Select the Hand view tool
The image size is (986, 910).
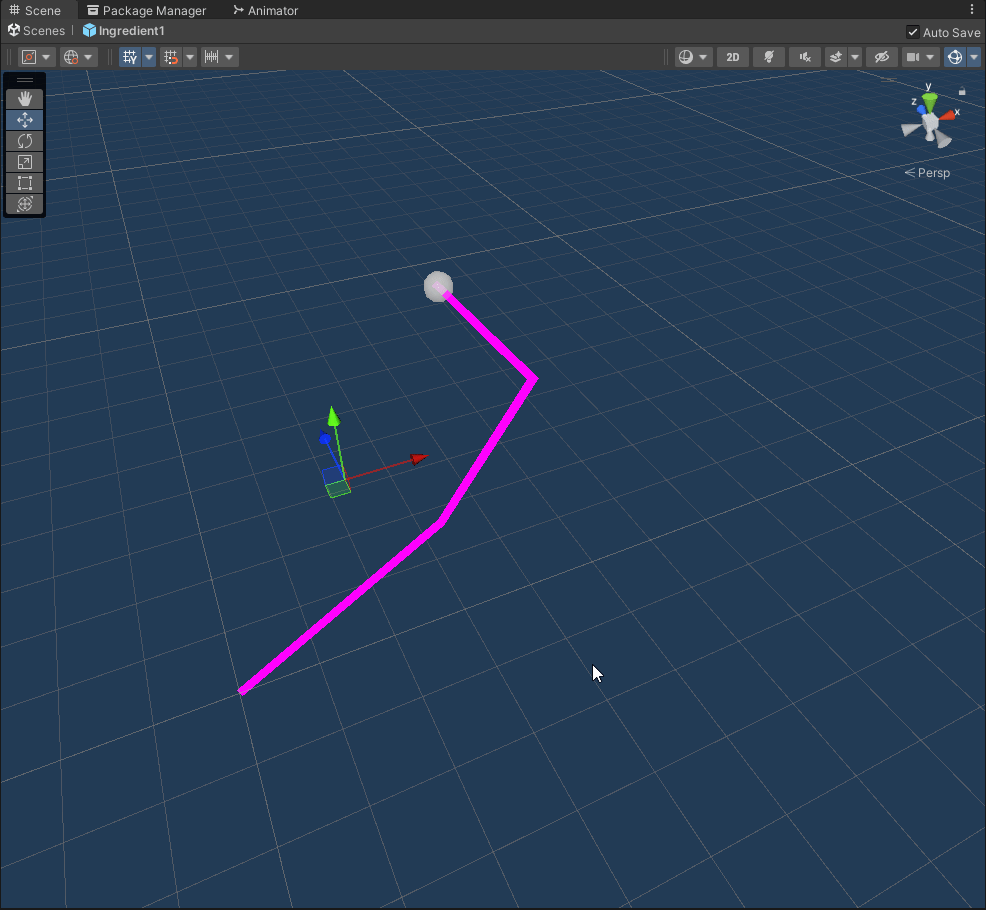(x=25, y=98)
